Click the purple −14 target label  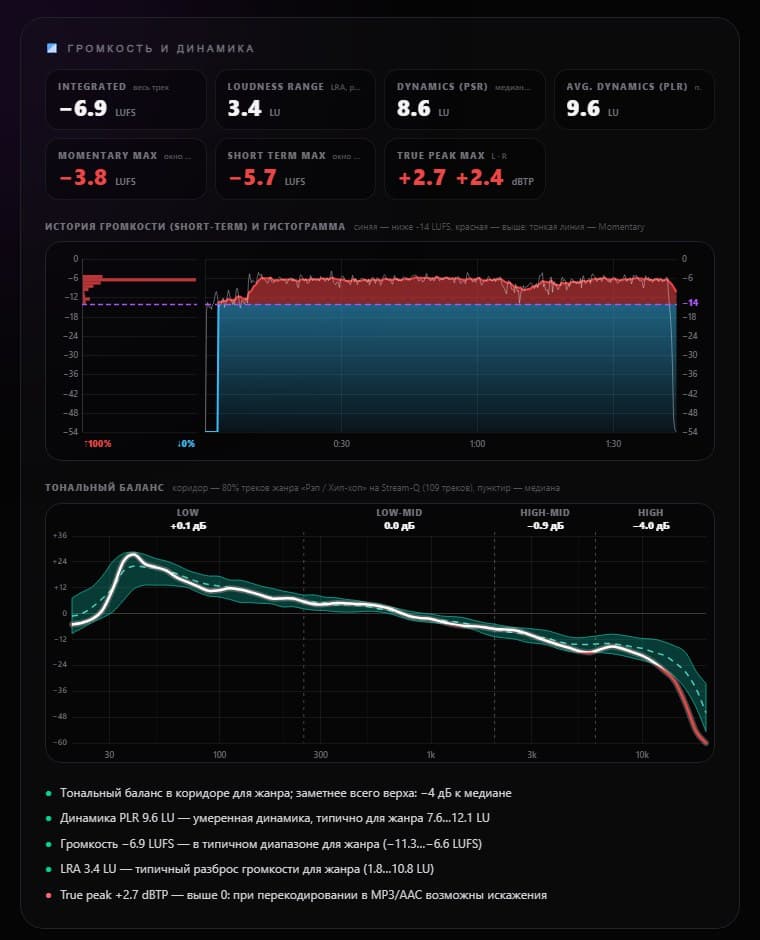click(690, 303)
